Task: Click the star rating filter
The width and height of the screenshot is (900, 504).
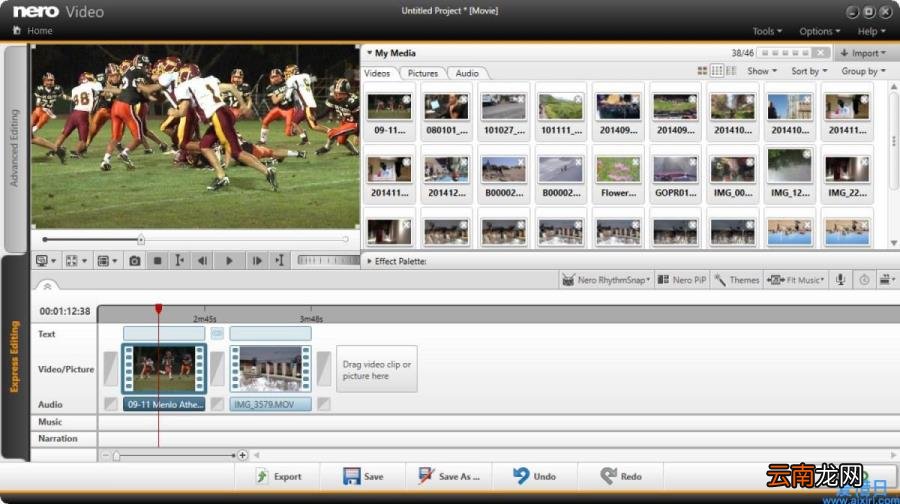Action: (x=785, y=53)
